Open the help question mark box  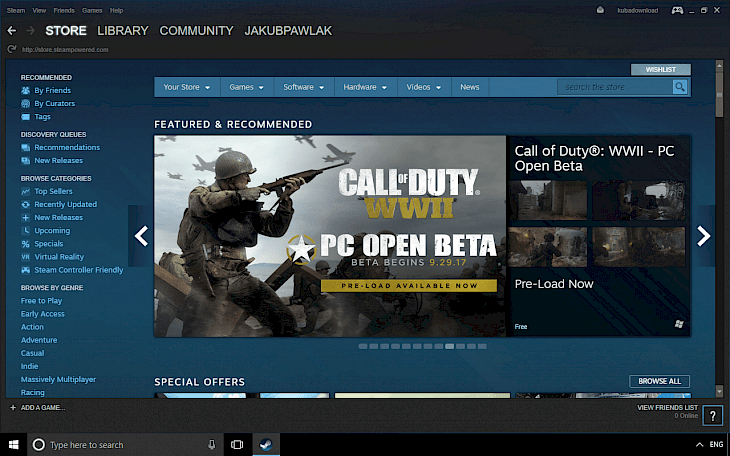pos(712,416)
